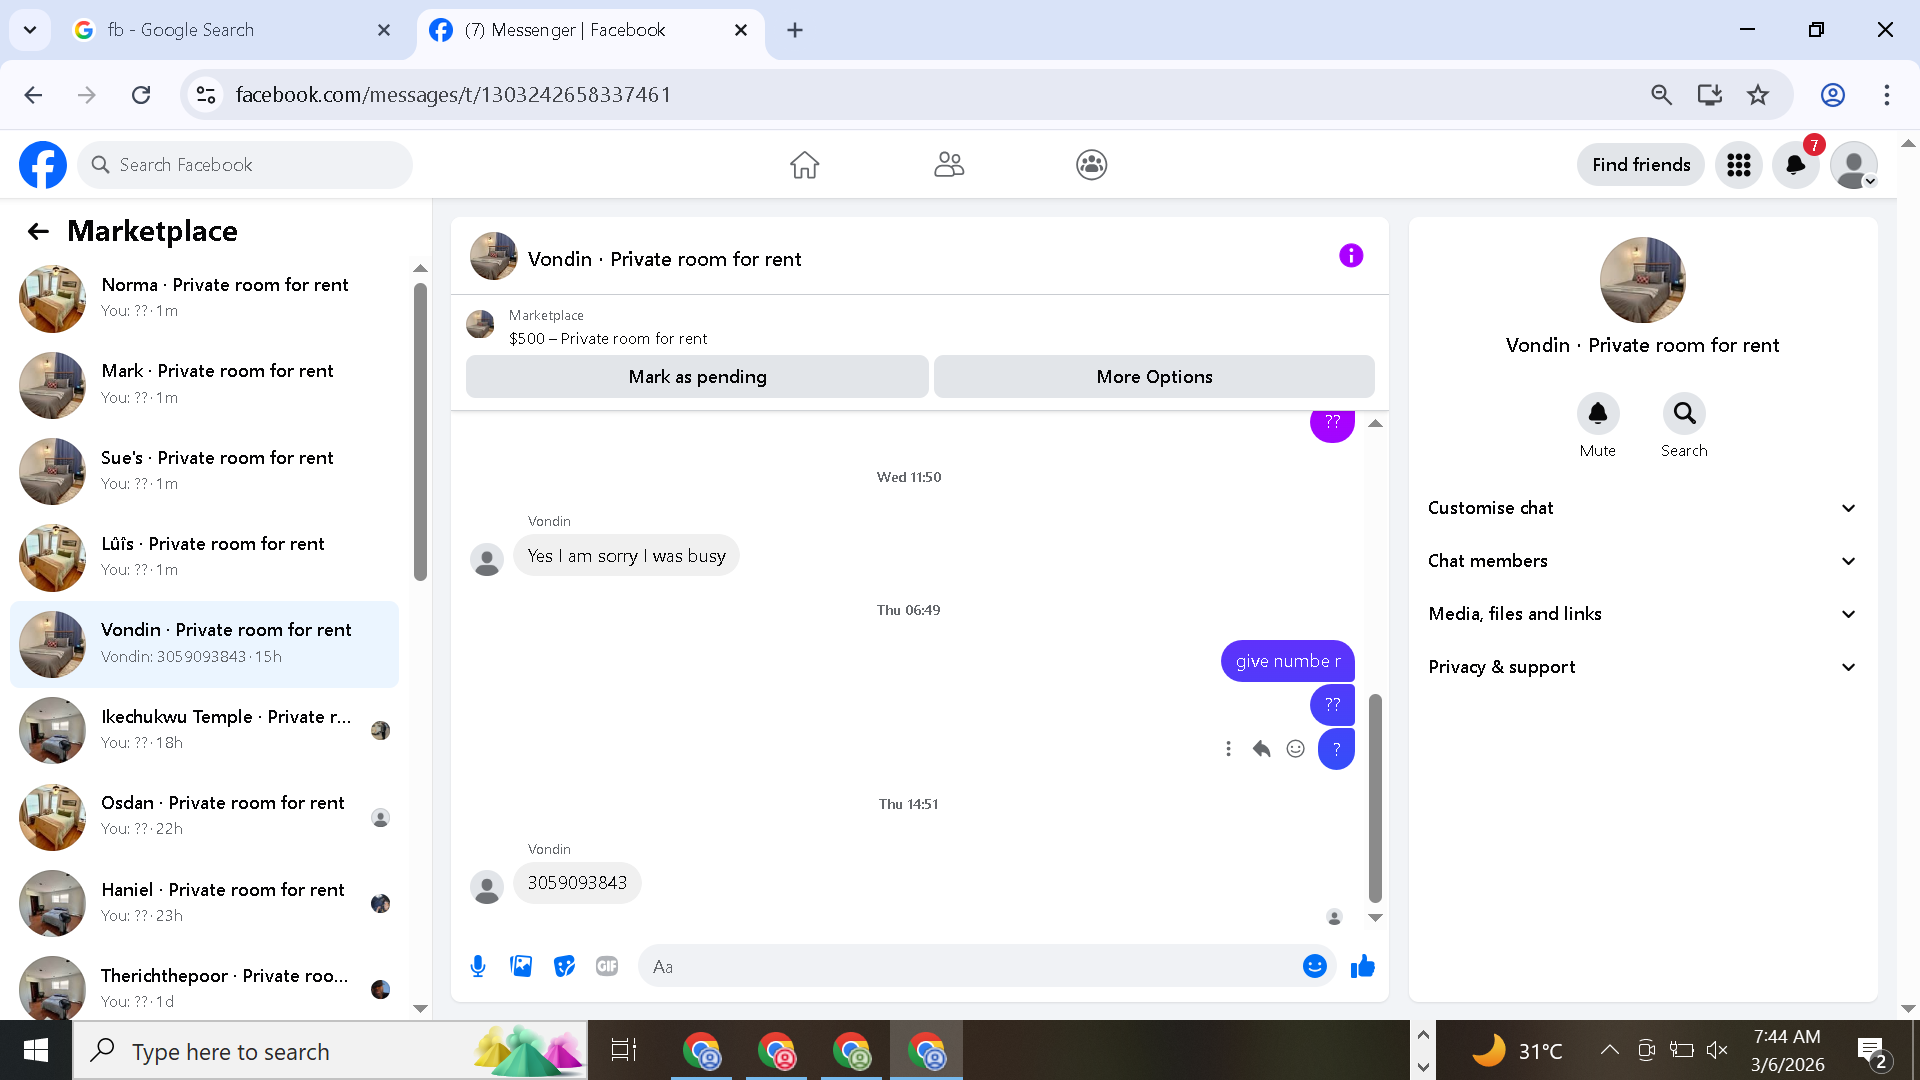React to message with smiley icon

tap(1295, 749)
